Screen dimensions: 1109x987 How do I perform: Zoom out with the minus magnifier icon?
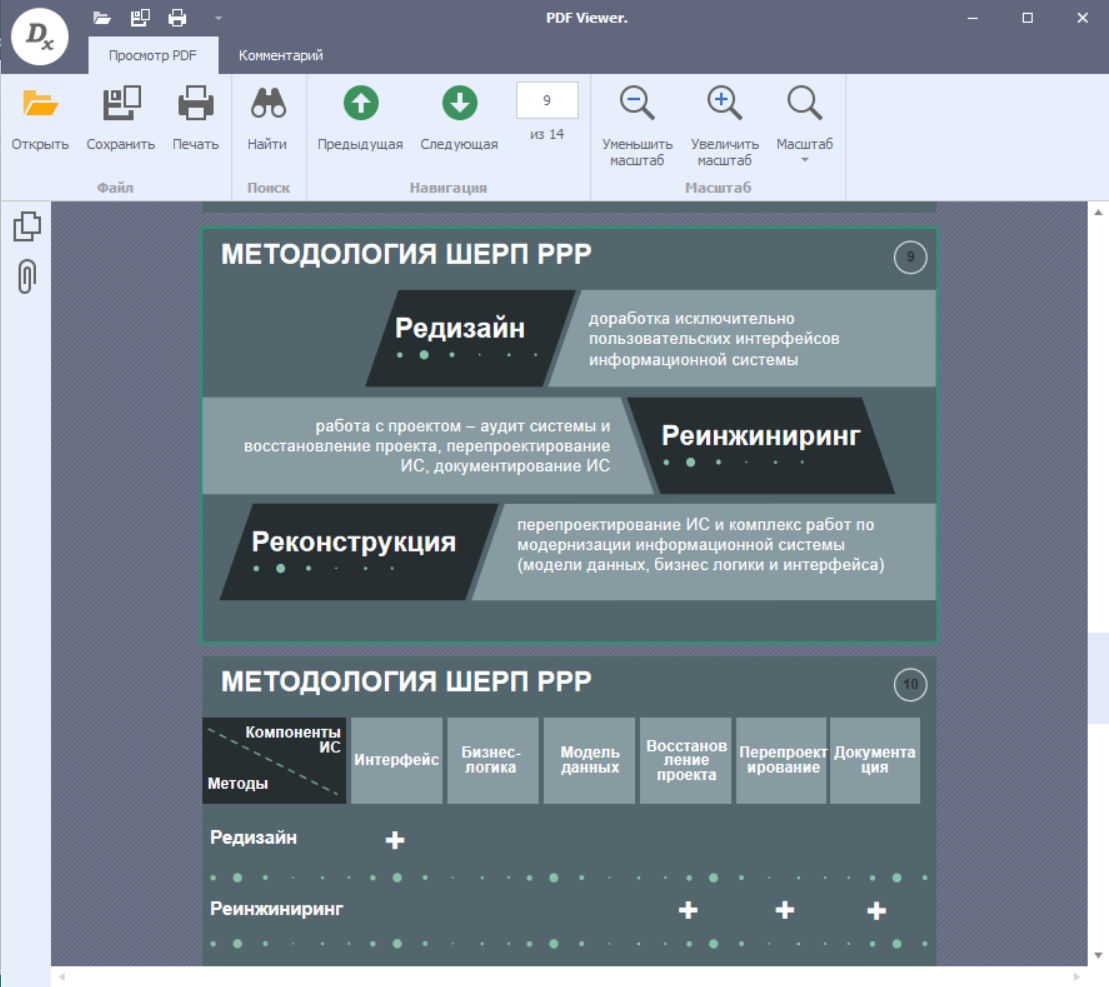pyautogui.click(x=637, y=104)
